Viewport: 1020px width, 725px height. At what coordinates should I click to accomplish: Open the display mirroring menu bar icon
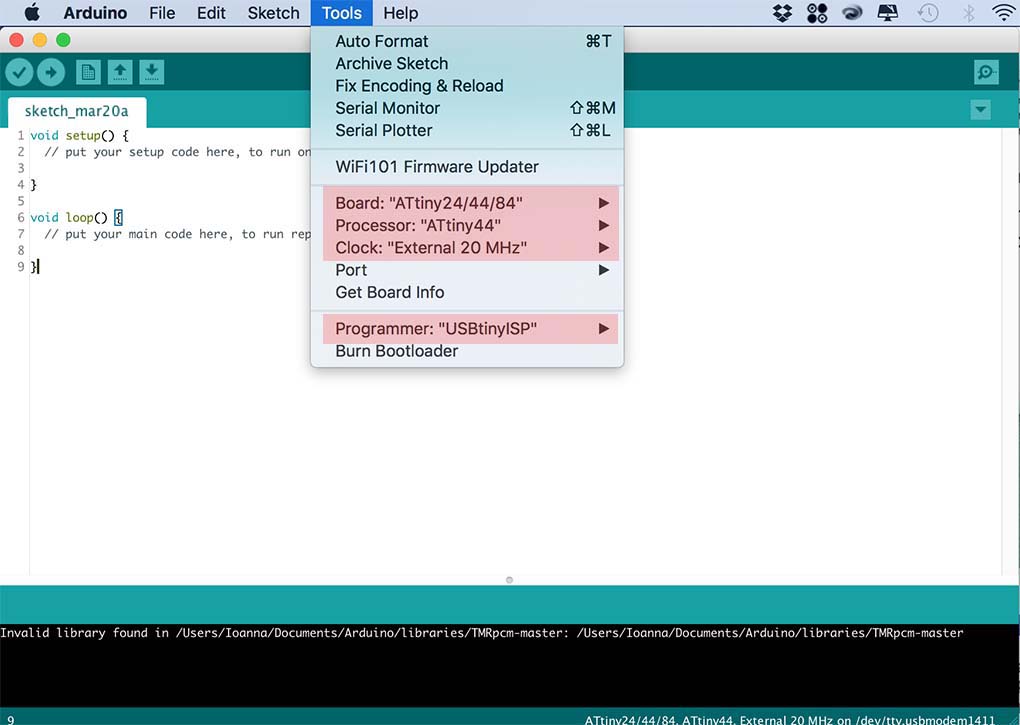coord(887,13)
